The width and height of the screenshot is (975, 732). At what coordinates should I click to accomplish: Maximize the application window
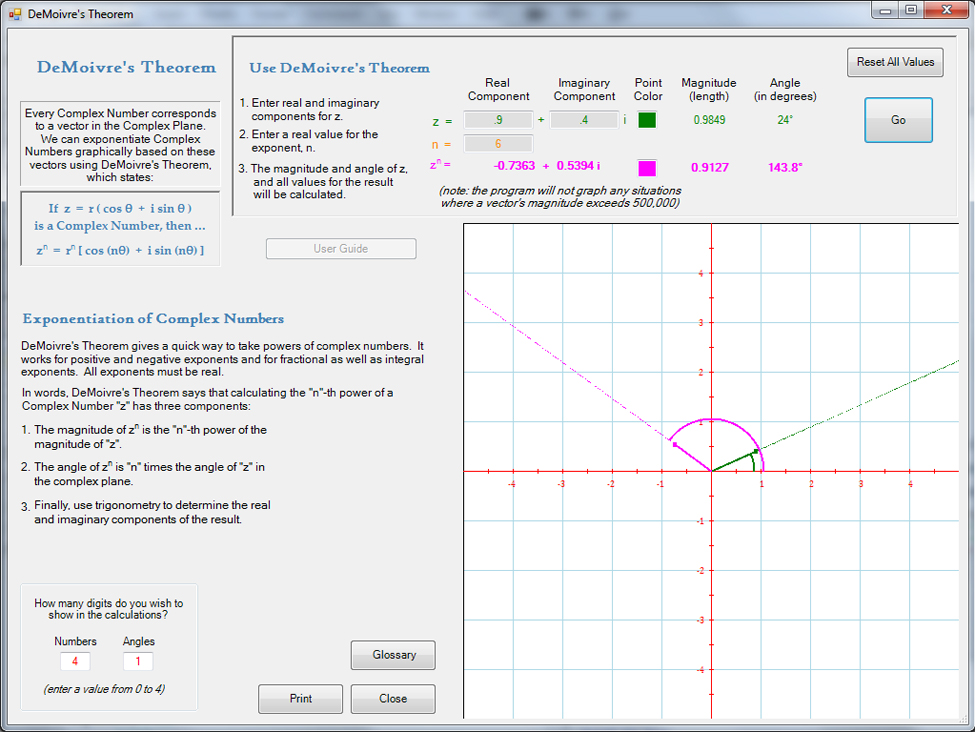(x=911, y=10)
